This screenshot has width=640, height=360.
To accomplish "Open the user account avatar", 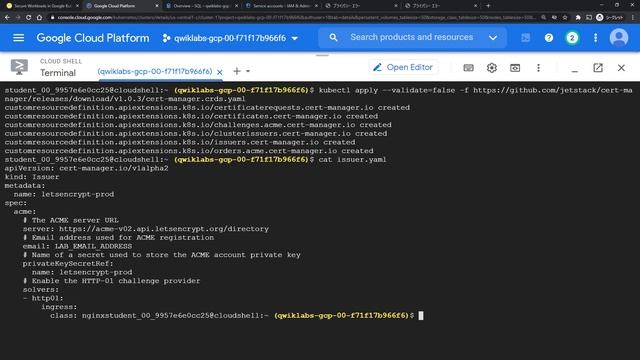I will pyautogui.click(x=619, y=38).
